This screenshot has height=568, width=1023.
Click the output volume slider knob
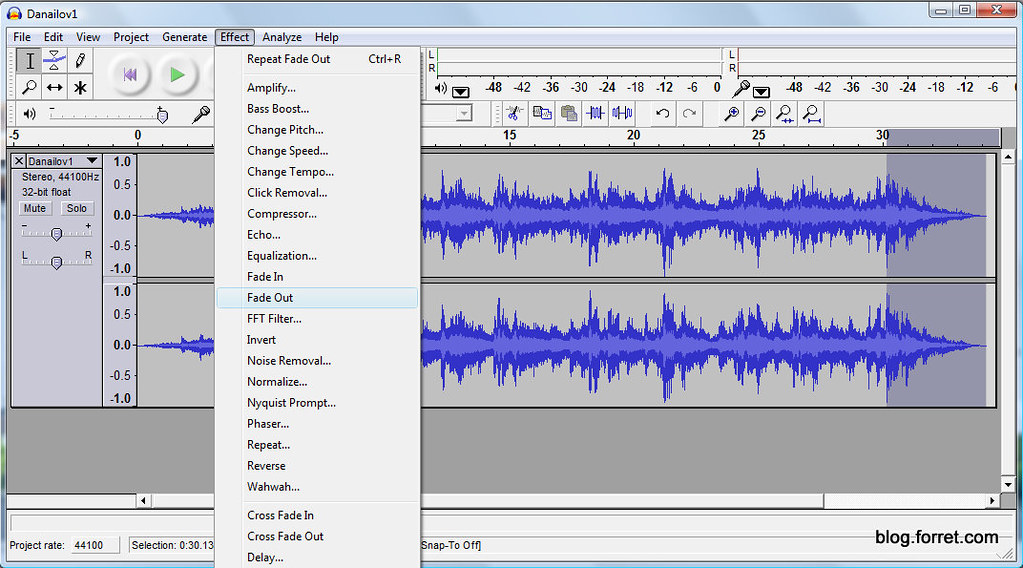pos(162,115)
